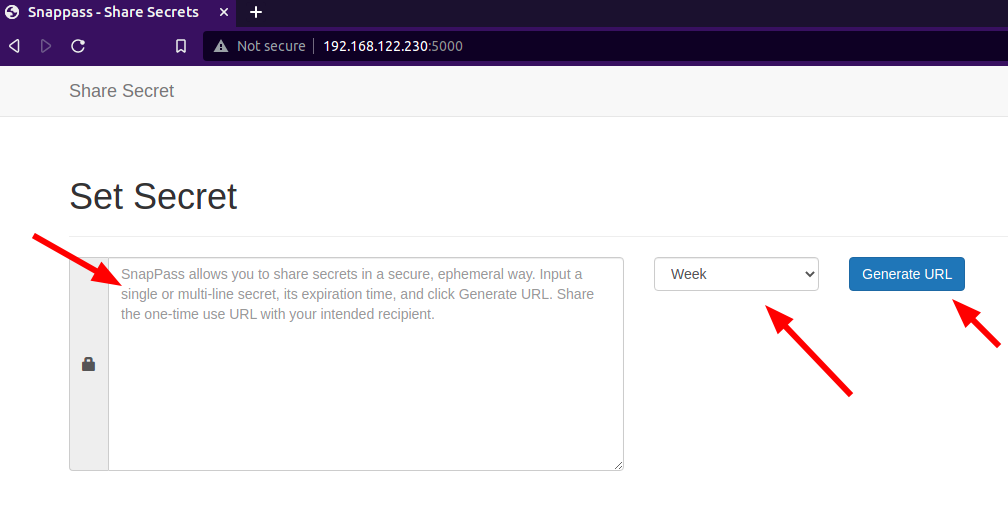Viewport: 1008px width, 521px height.
Task: Click the Not secure label text
Action: pos(271,46)
